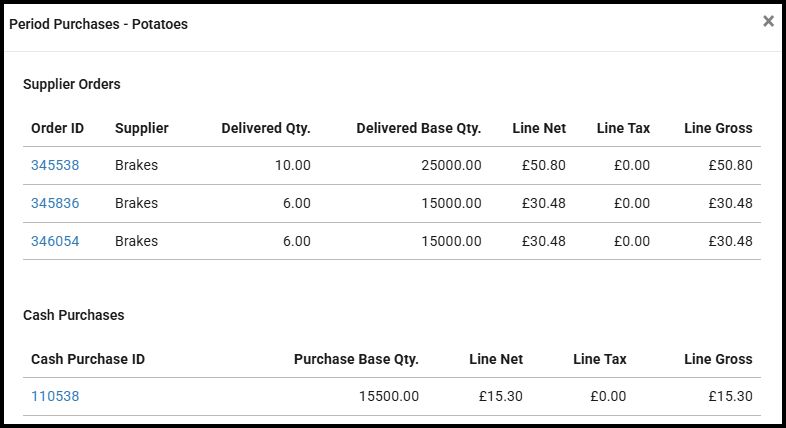Click the Period Purchases - Potatoes title

[98, 24]
